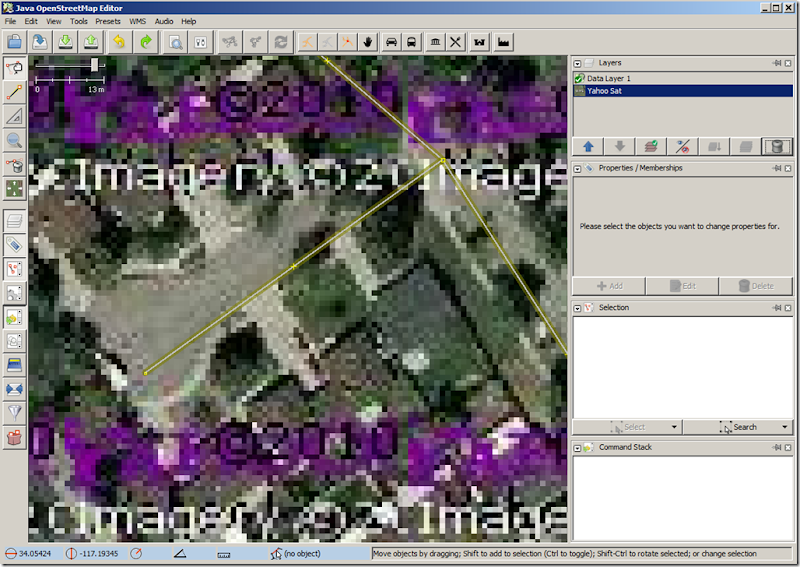Viewport: 800px width, 567px height.
Task: Toggle Data Layer 1 active checkmark
Action: click(579, 78)
